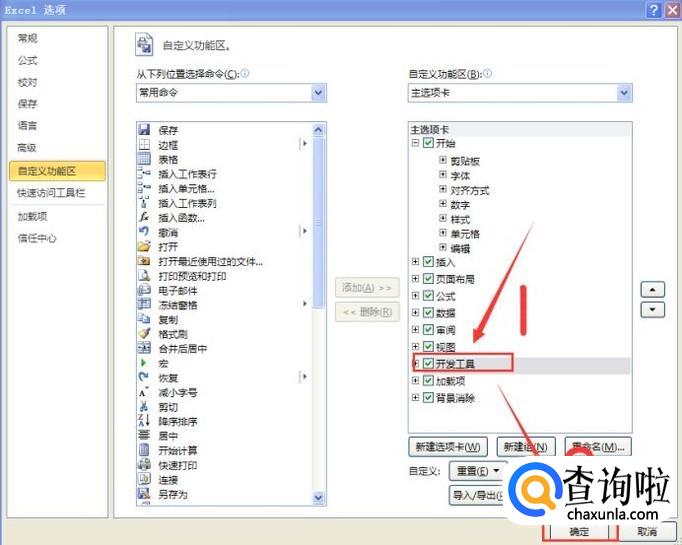The width and height of the screenshot is (682, 545).
Task: Toggle the Data (数据) tab checkbox
Action: (x=428, y=312)
